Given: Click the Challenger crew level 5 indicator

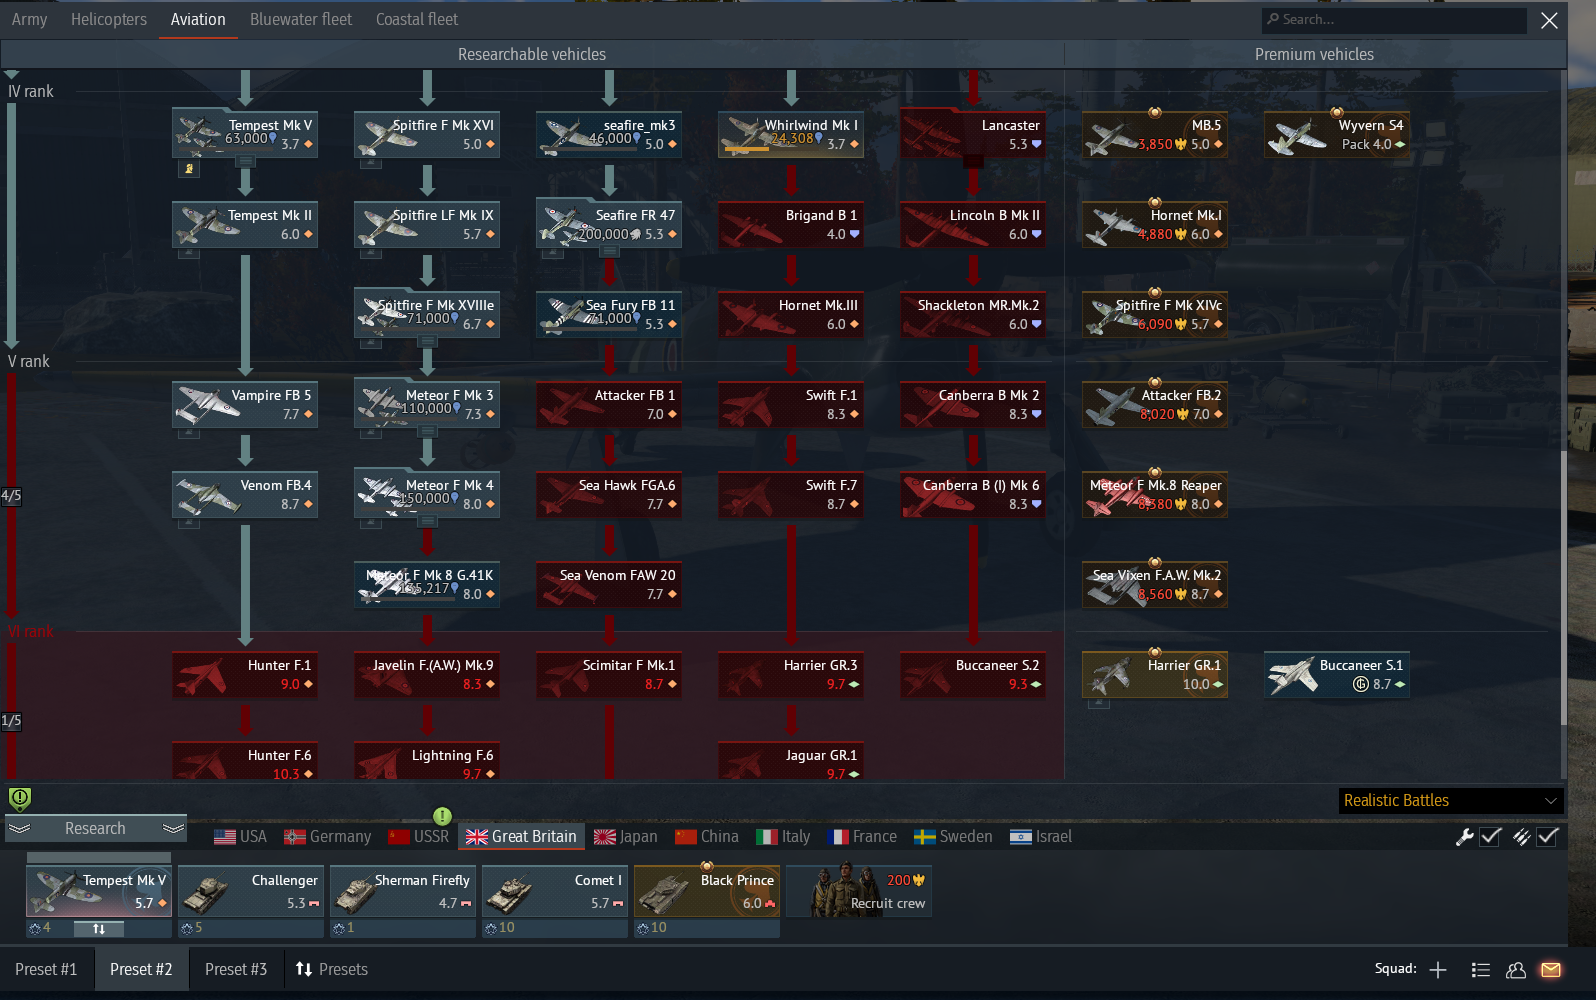Looking at the screenshot, I should [191, 928].
